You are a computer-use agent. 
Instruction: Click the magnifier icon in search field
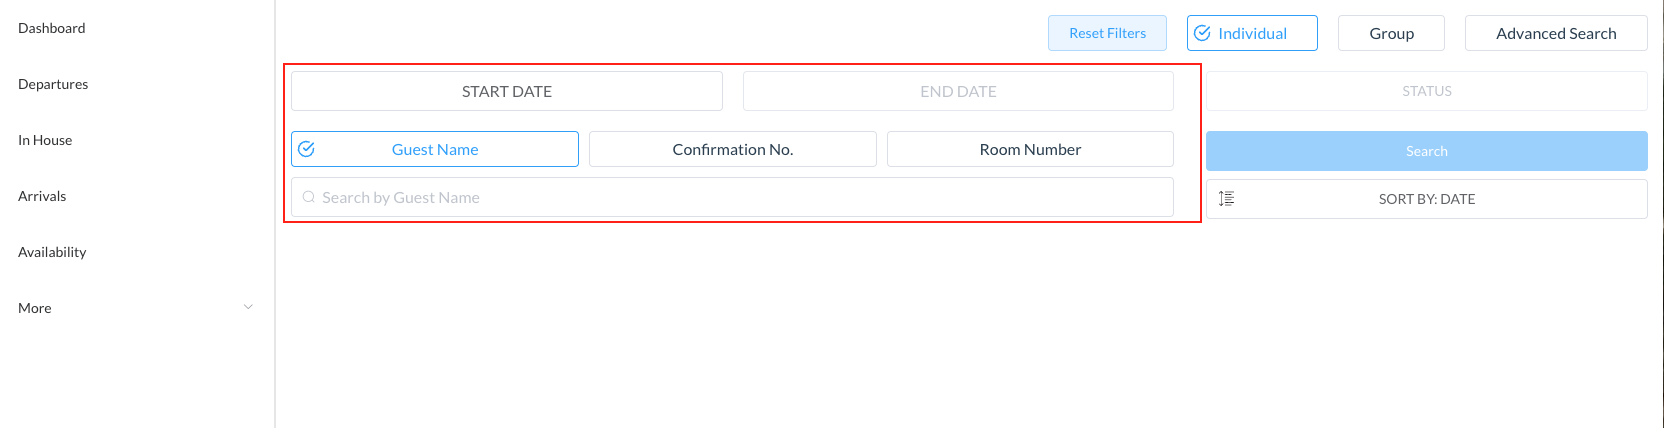point(309,198)
